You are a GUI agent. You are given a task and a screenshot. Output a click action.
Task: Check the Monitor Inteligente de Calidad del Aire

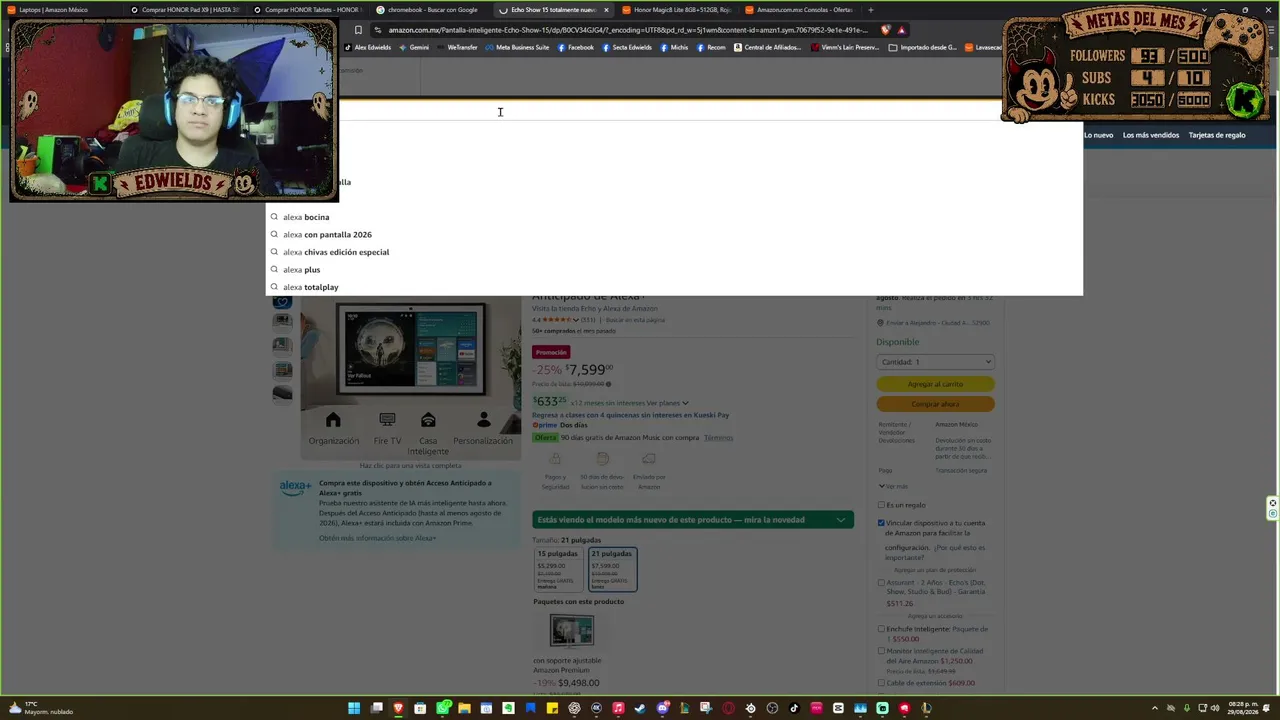[881, 651]
